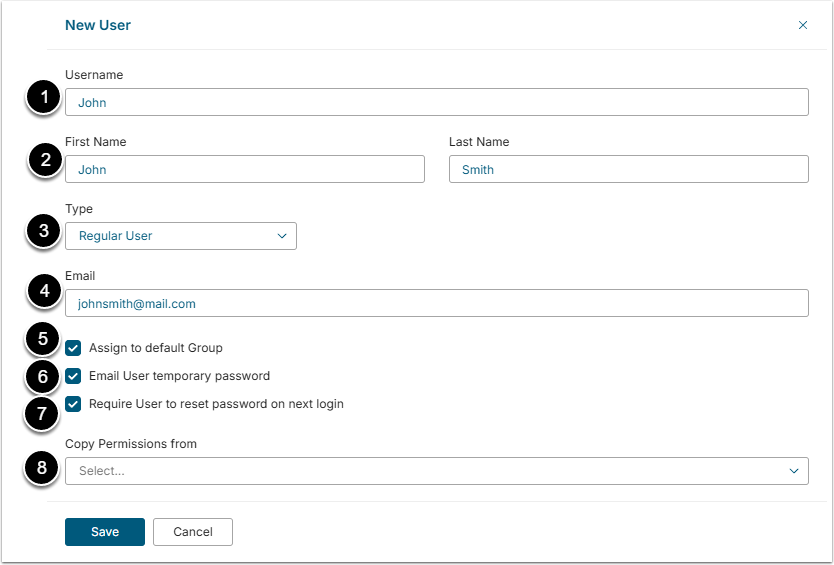The width and height of the screenshot is (834, 565).
Task: Click the numbered step 6 badge
Action: coord(42,376)
